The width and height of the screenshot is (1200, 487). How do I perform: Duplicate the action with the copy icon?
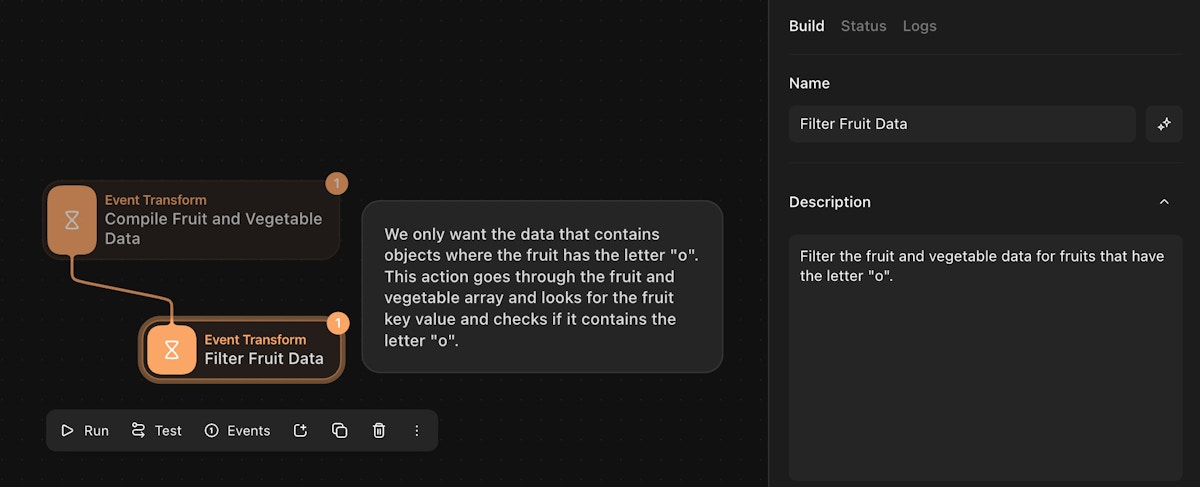coord(340,431)
